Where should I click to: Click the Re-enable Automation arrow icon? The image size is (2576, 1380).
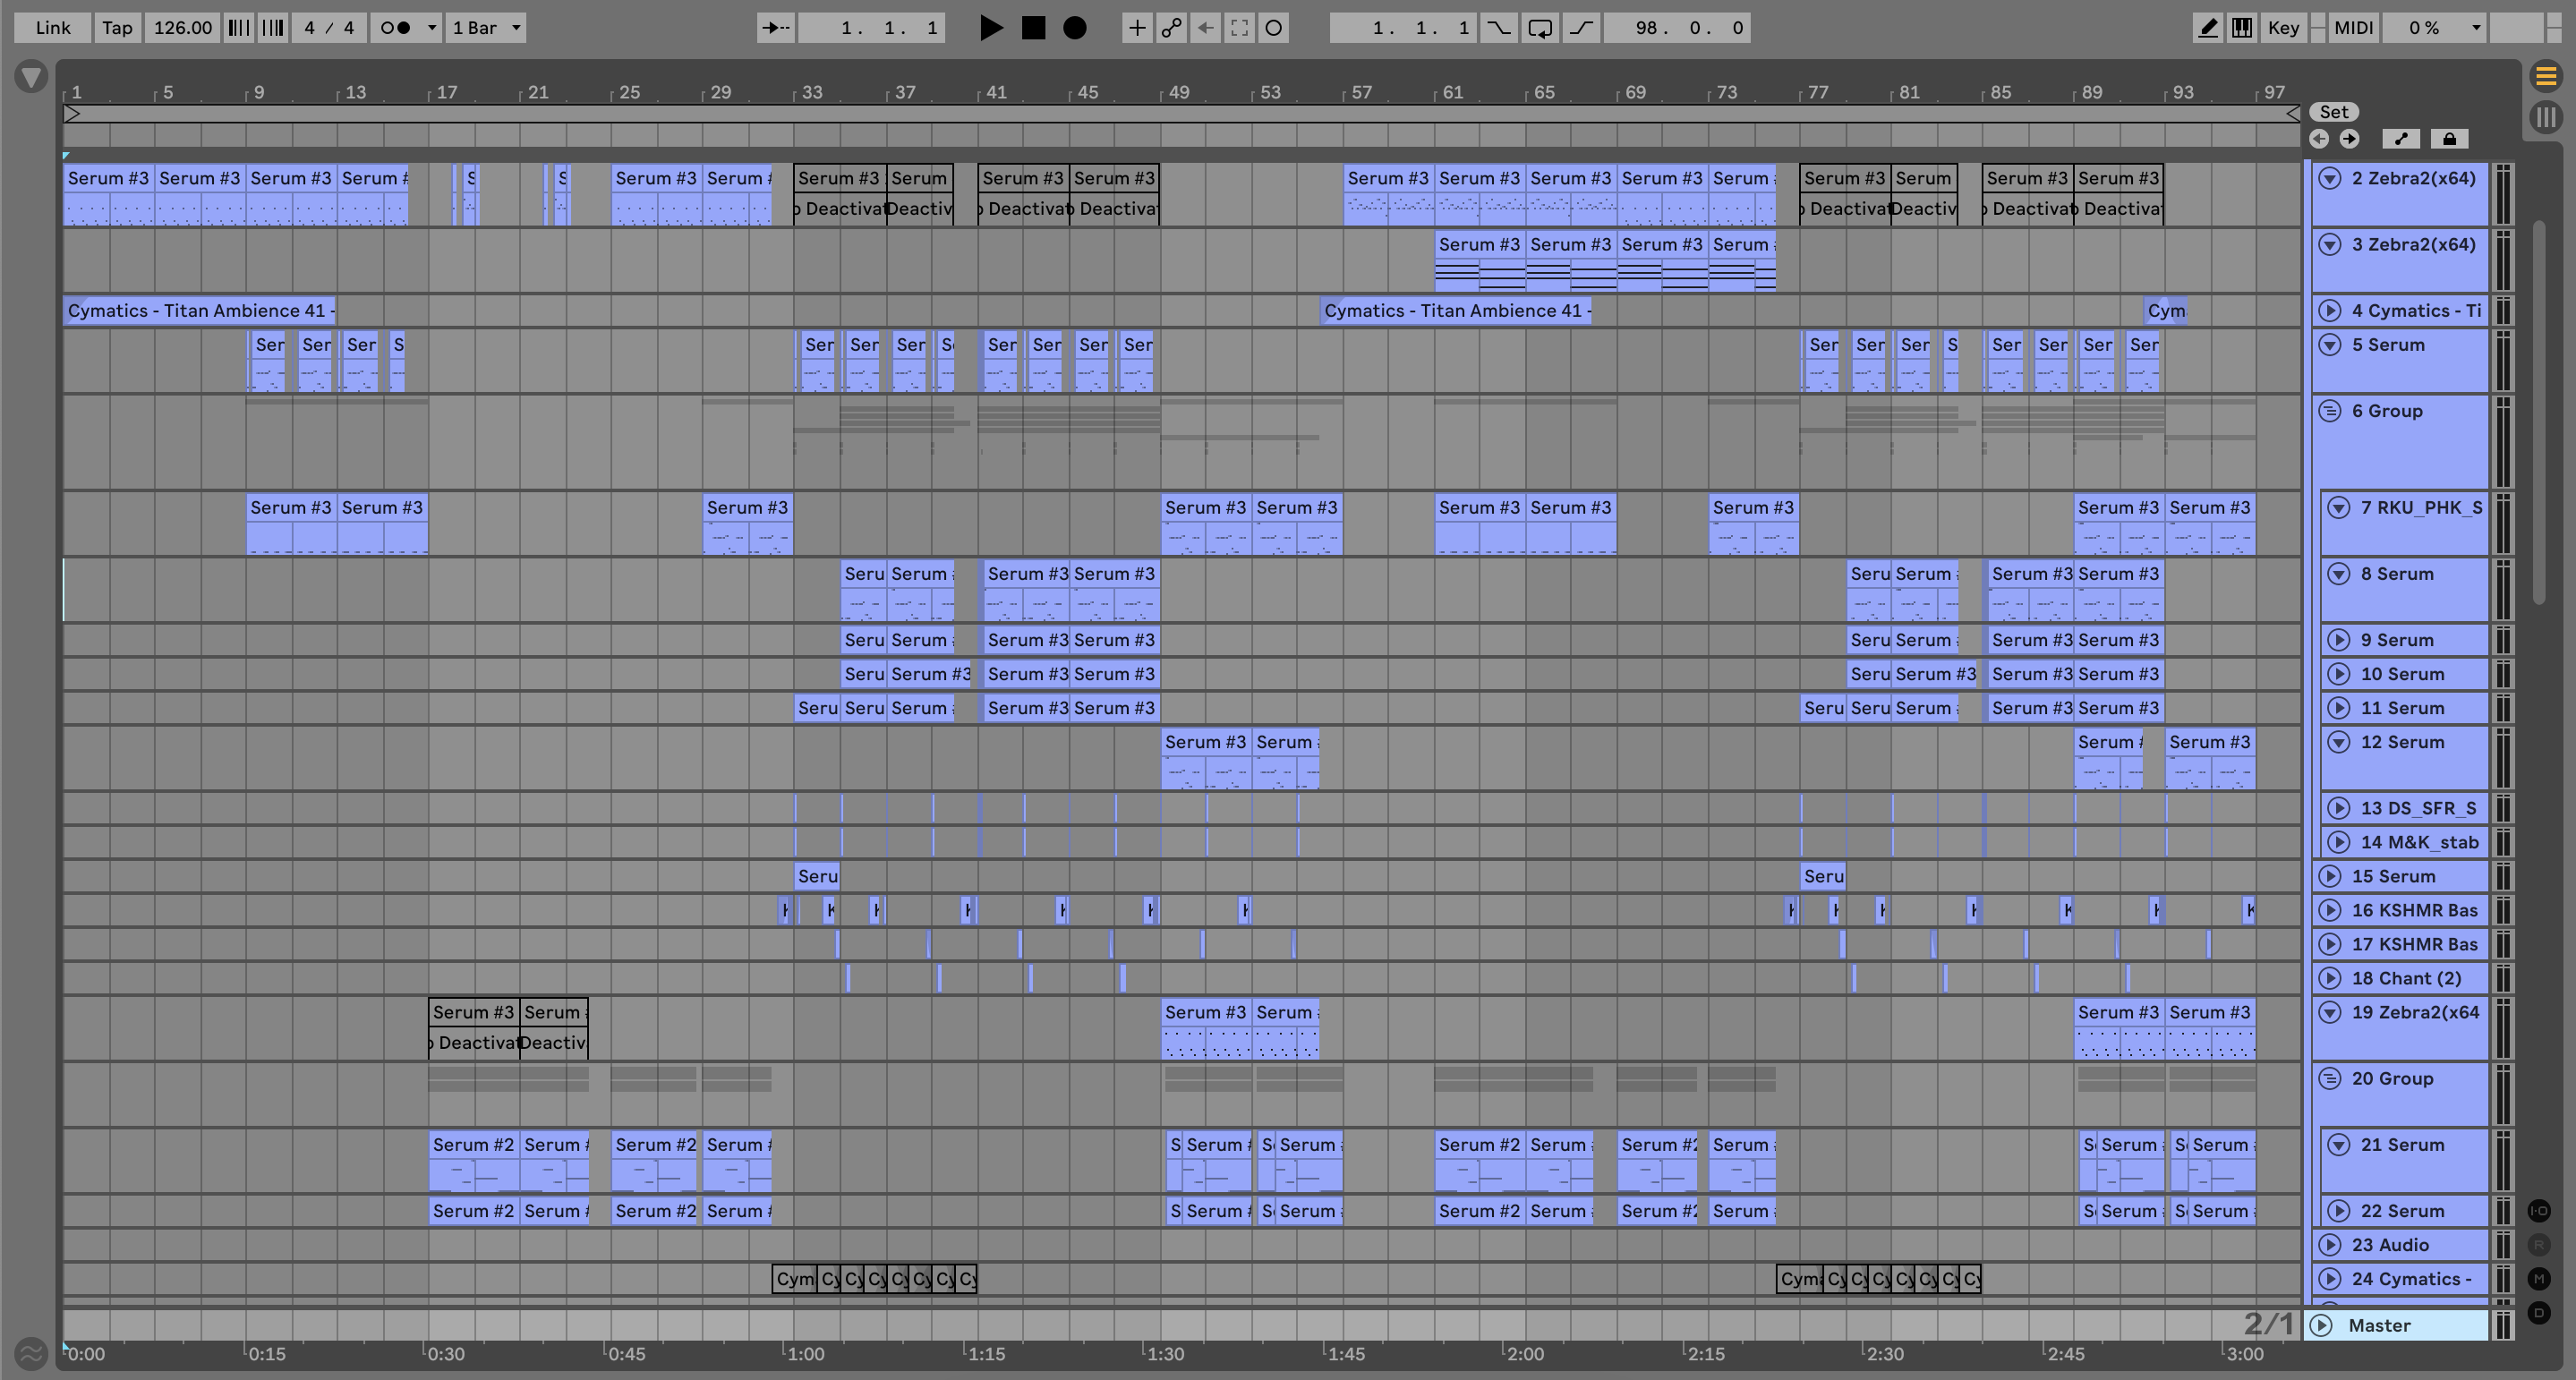(x=1206, y=28)
